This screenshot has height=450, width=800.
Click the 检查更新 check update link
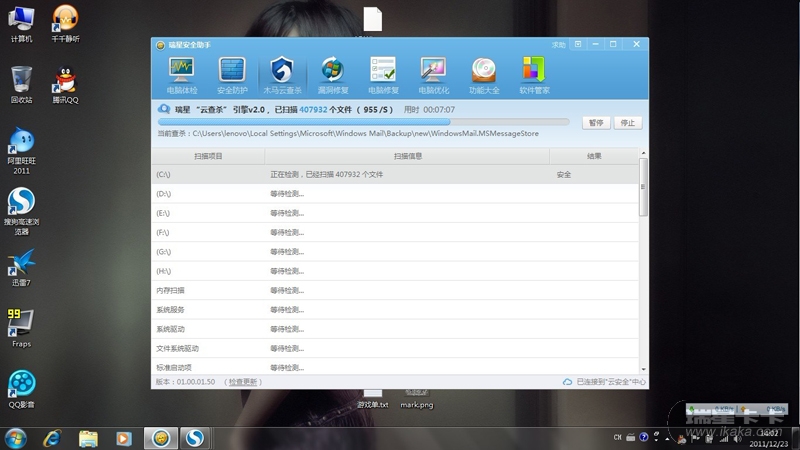(x=244, y=382)
